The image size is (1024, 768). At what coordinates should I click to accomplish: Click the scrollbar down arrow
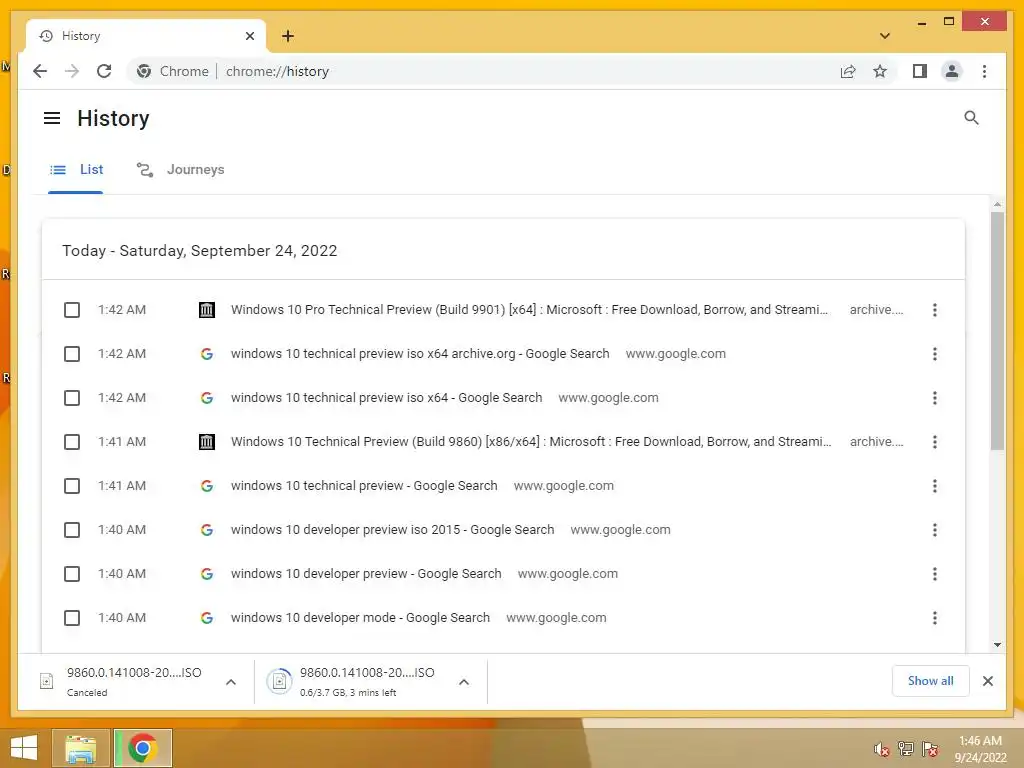click(997, 645)
